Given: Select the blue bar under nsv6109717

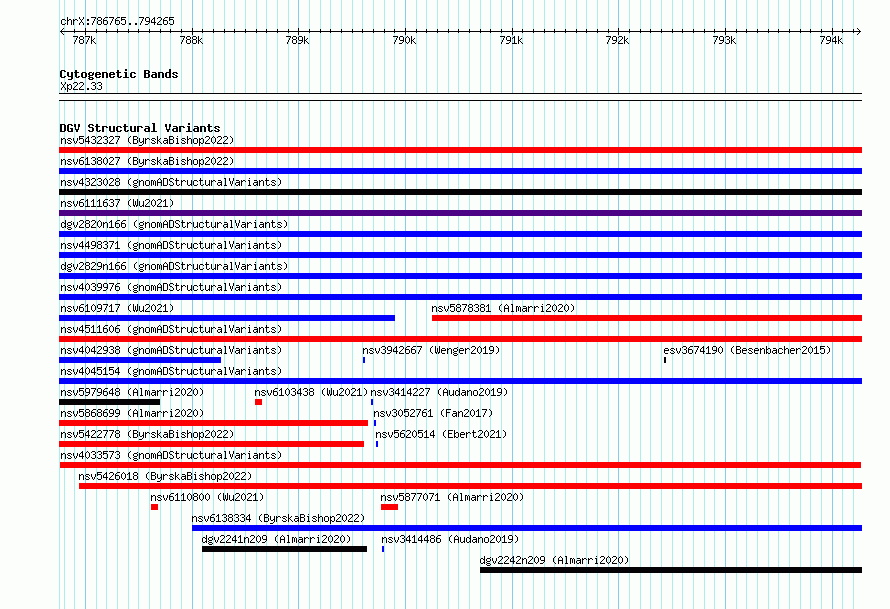Looking at the screenshot, I should tap(227, 318).
